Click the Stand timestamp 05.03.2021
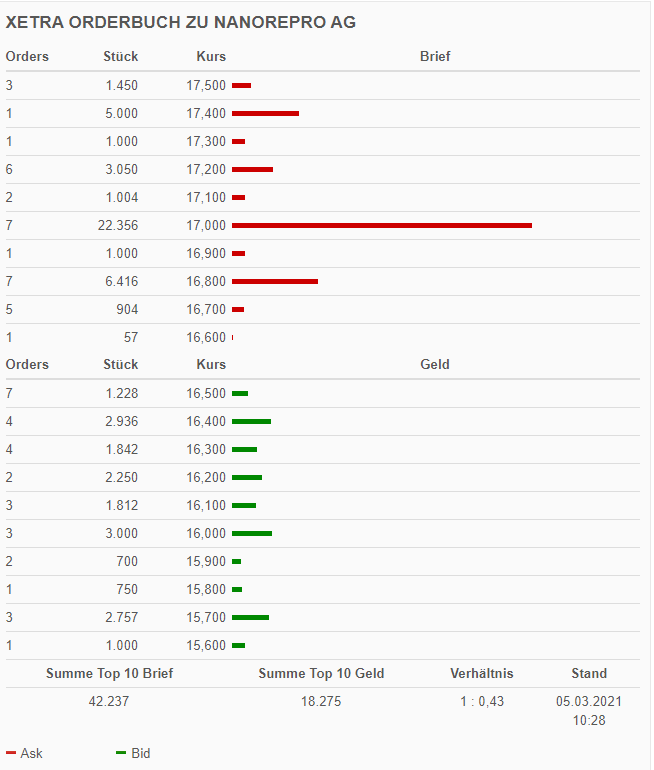This screenshot has width=654, height=770. pos(589,701)
